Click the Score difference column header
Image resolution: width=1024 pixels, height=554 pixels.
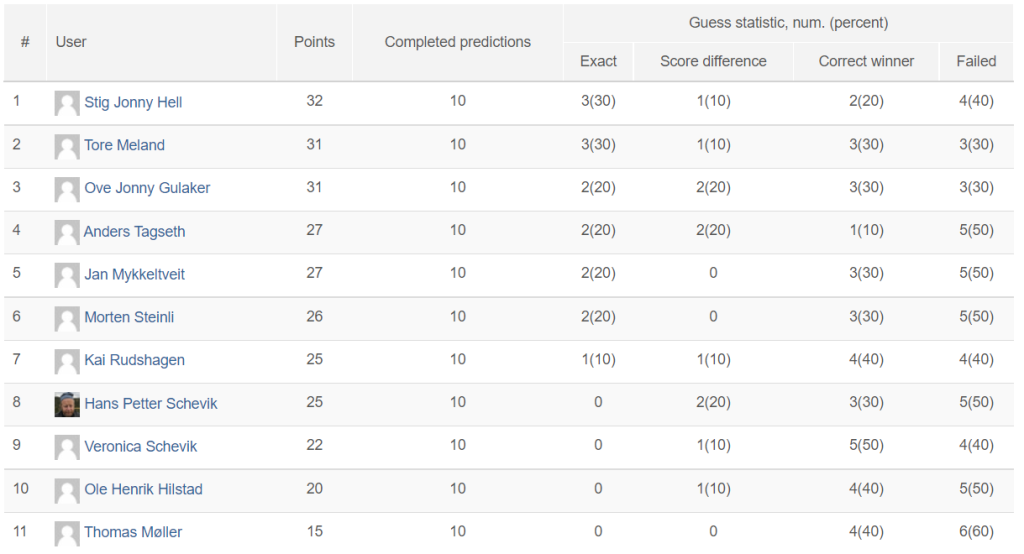coord(713,61)
